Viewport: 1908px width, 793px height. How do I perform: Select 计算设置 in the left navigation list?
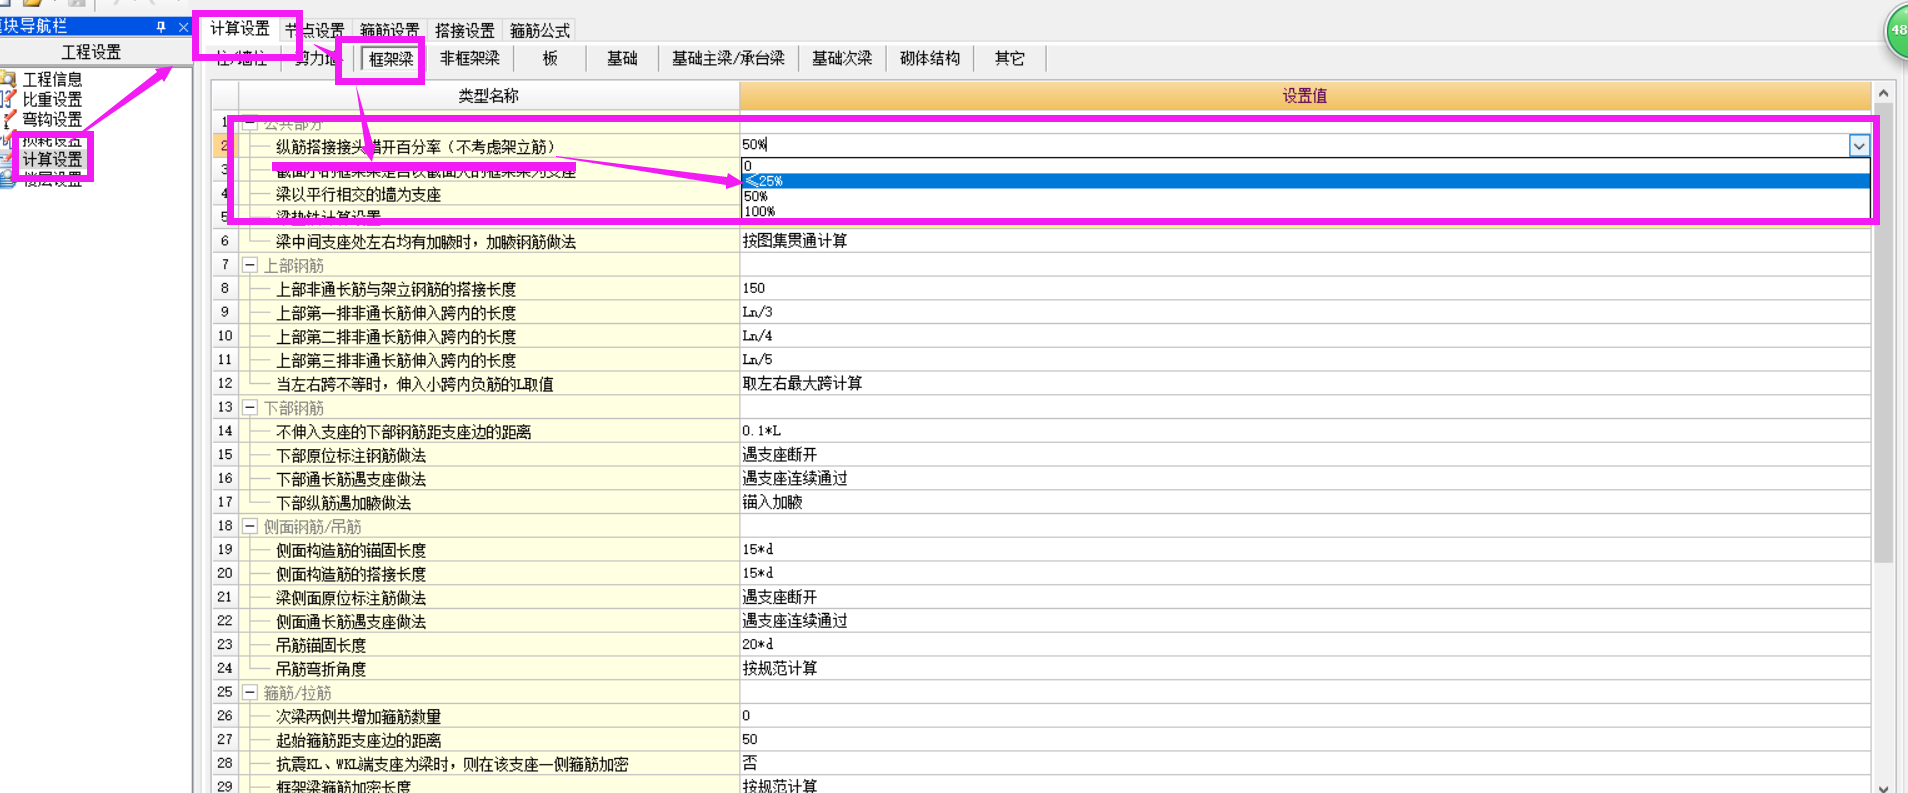tap(52, 159)
